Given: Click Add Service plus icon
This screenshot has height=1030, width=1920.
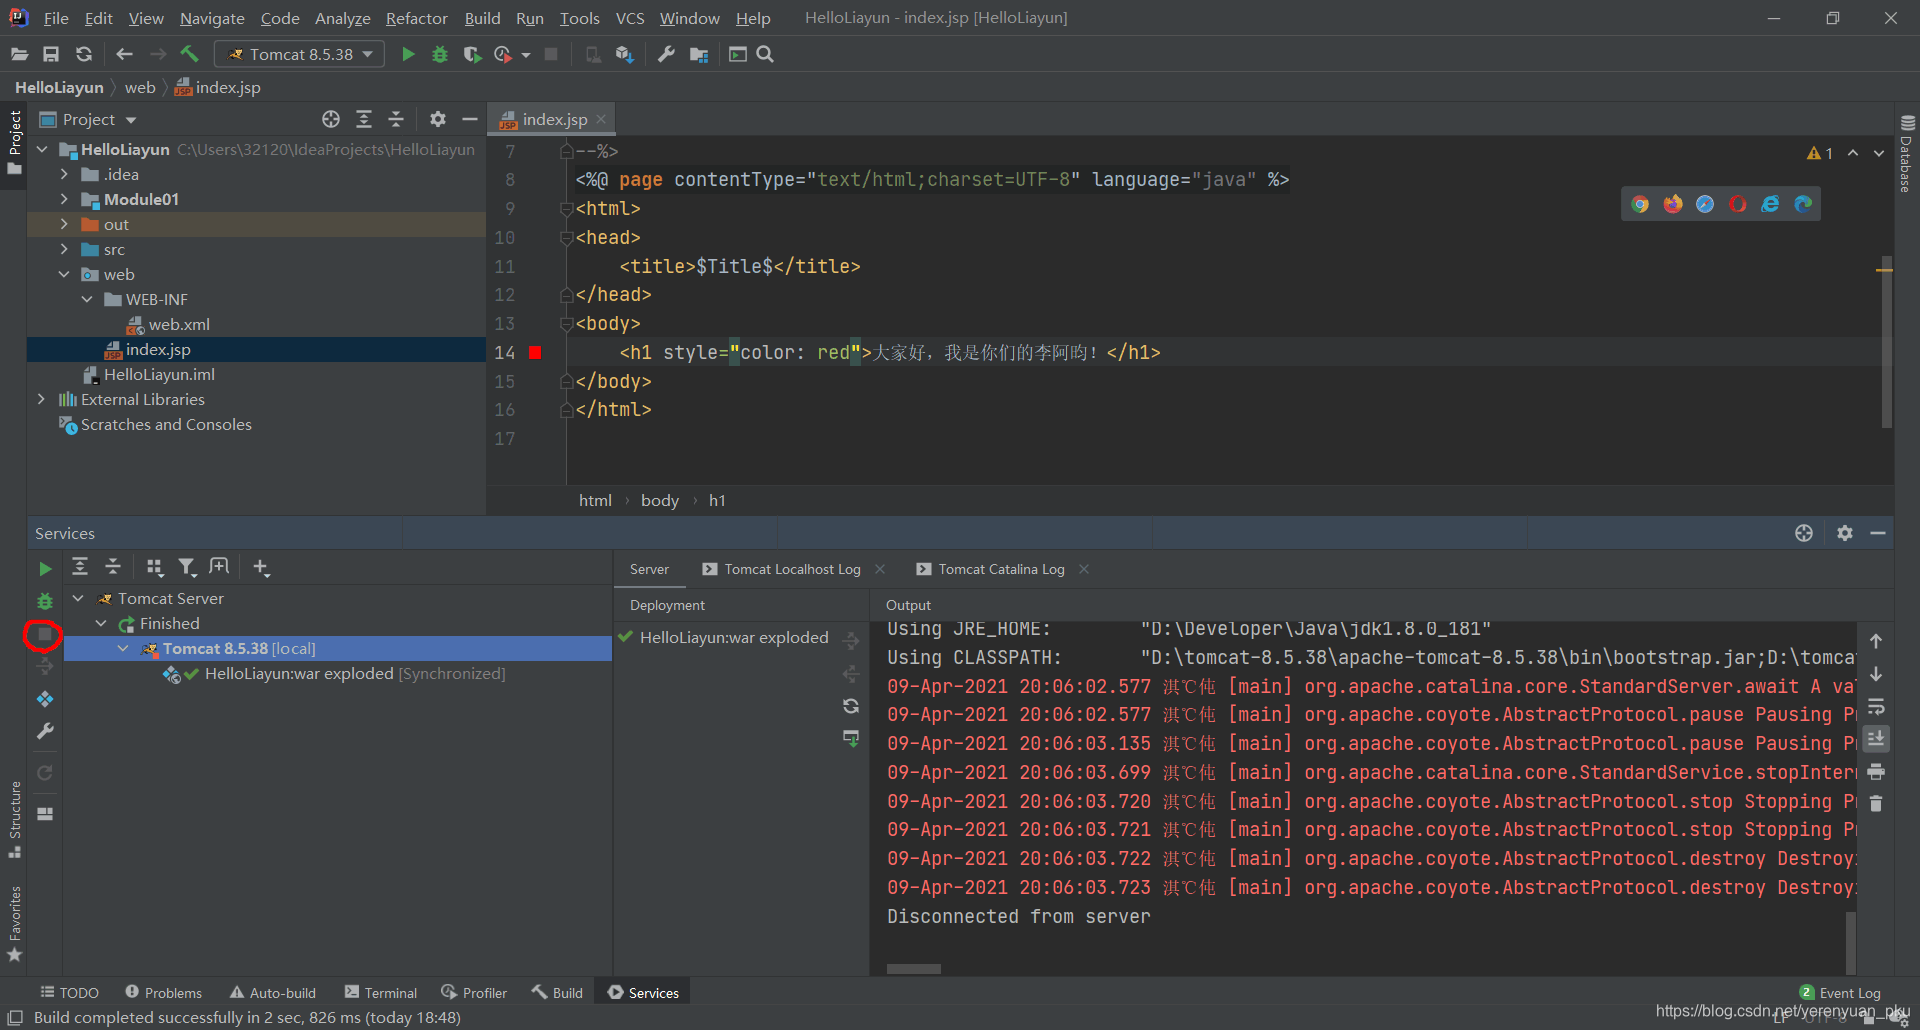Looking at the screenshot, I should click(261, 567).
